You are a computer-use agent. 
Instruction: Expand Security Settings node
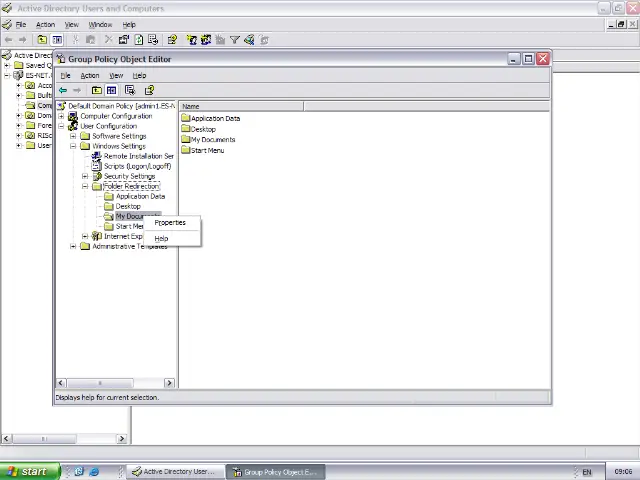pos(85,176)
